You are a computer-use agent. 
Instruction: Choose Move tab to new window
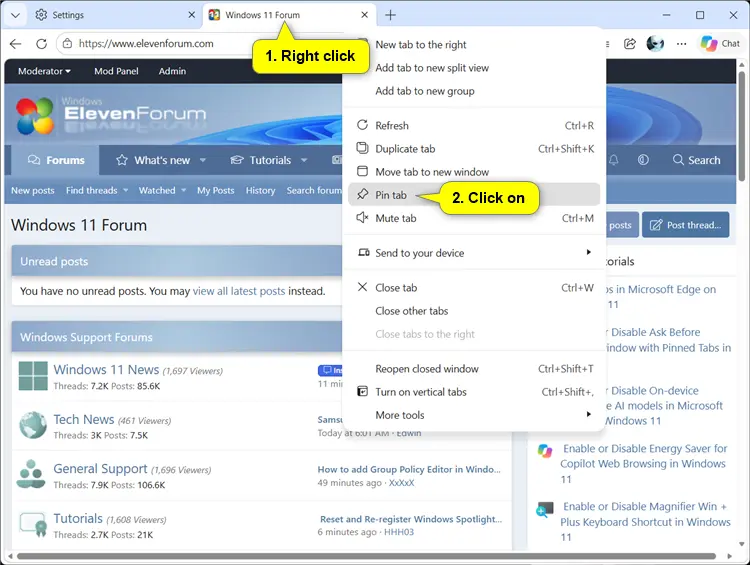click(x=474, y=172)
